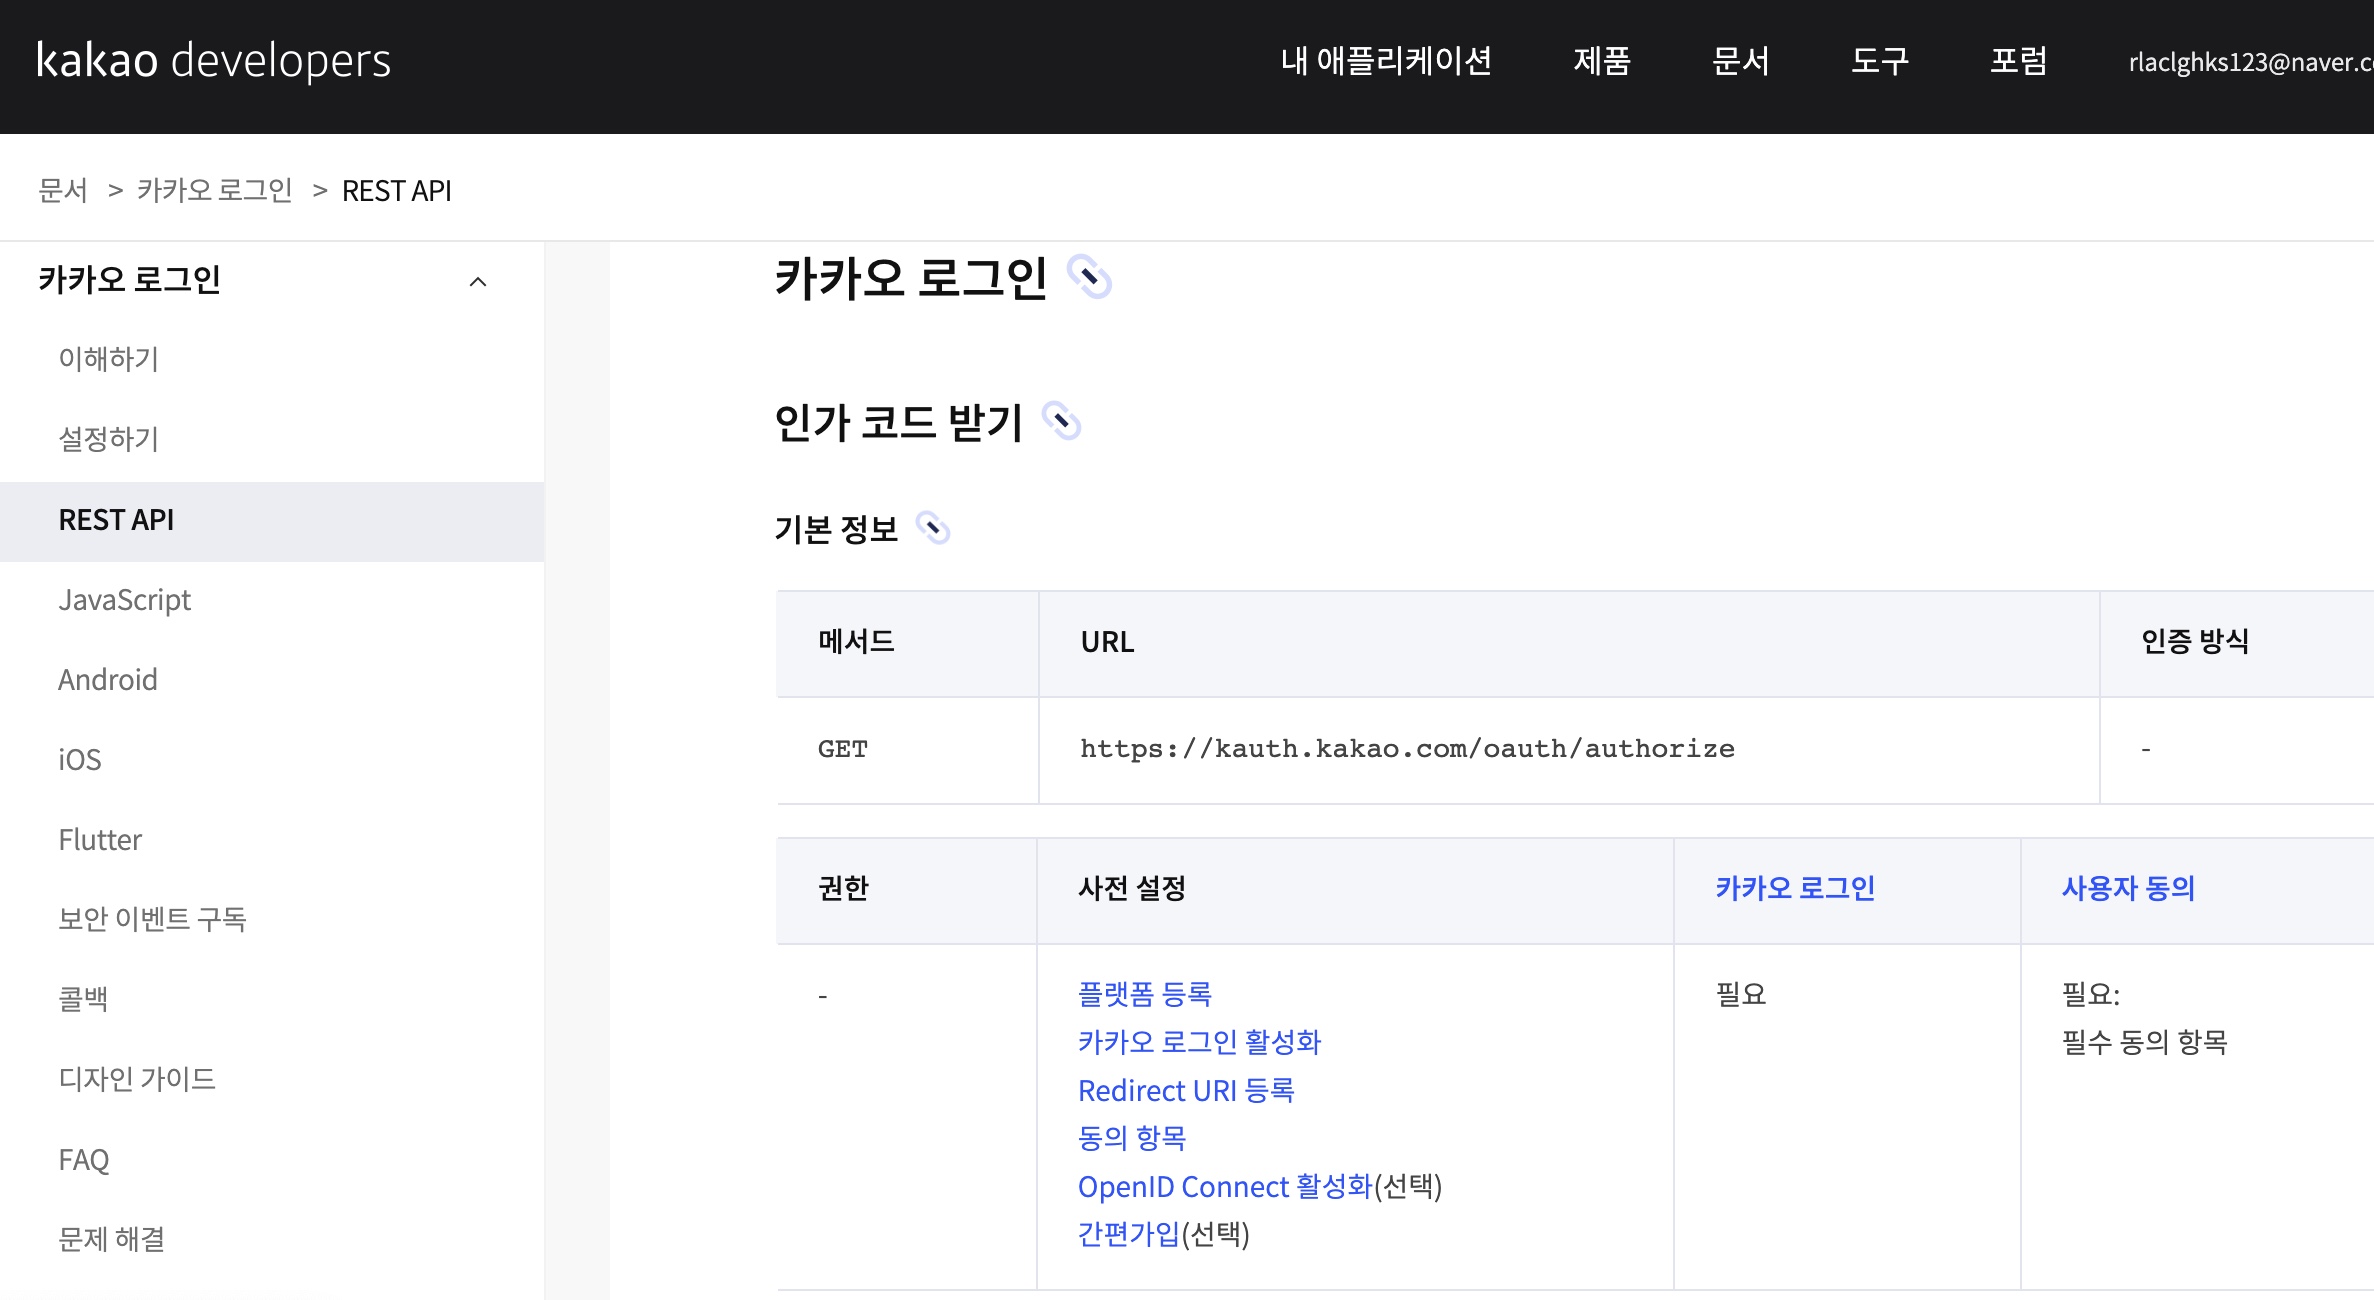Click the authorize URL text in table
The height and width of the screenshot is (1300, 2374).
(1407, 749)
